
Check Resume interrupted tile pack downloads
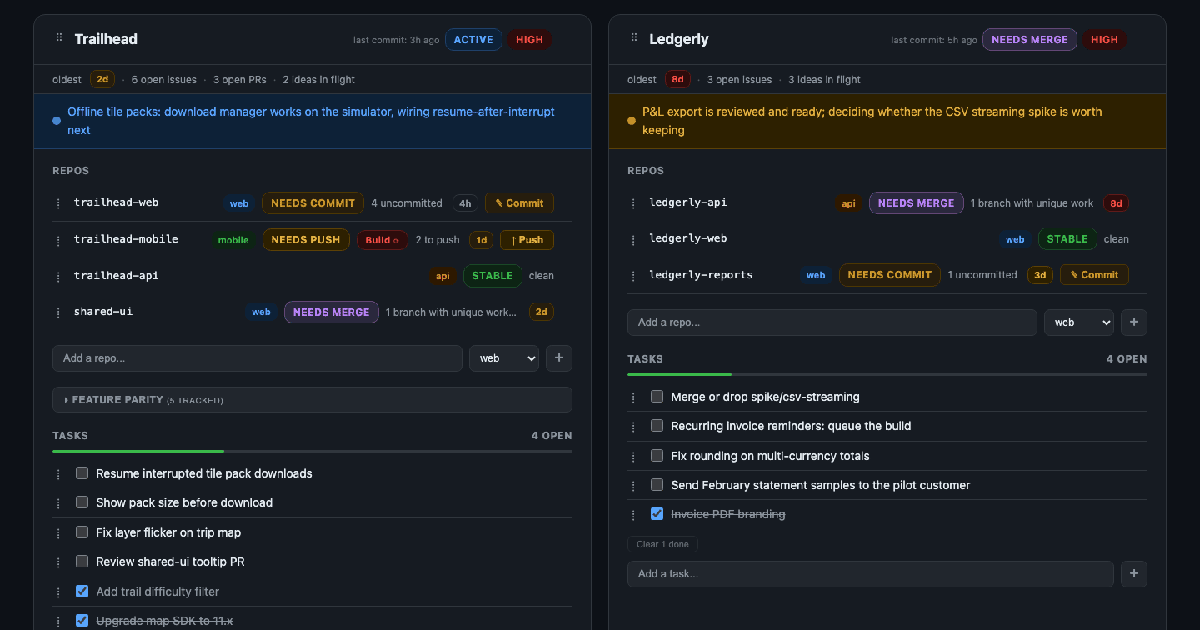point(82,473)
